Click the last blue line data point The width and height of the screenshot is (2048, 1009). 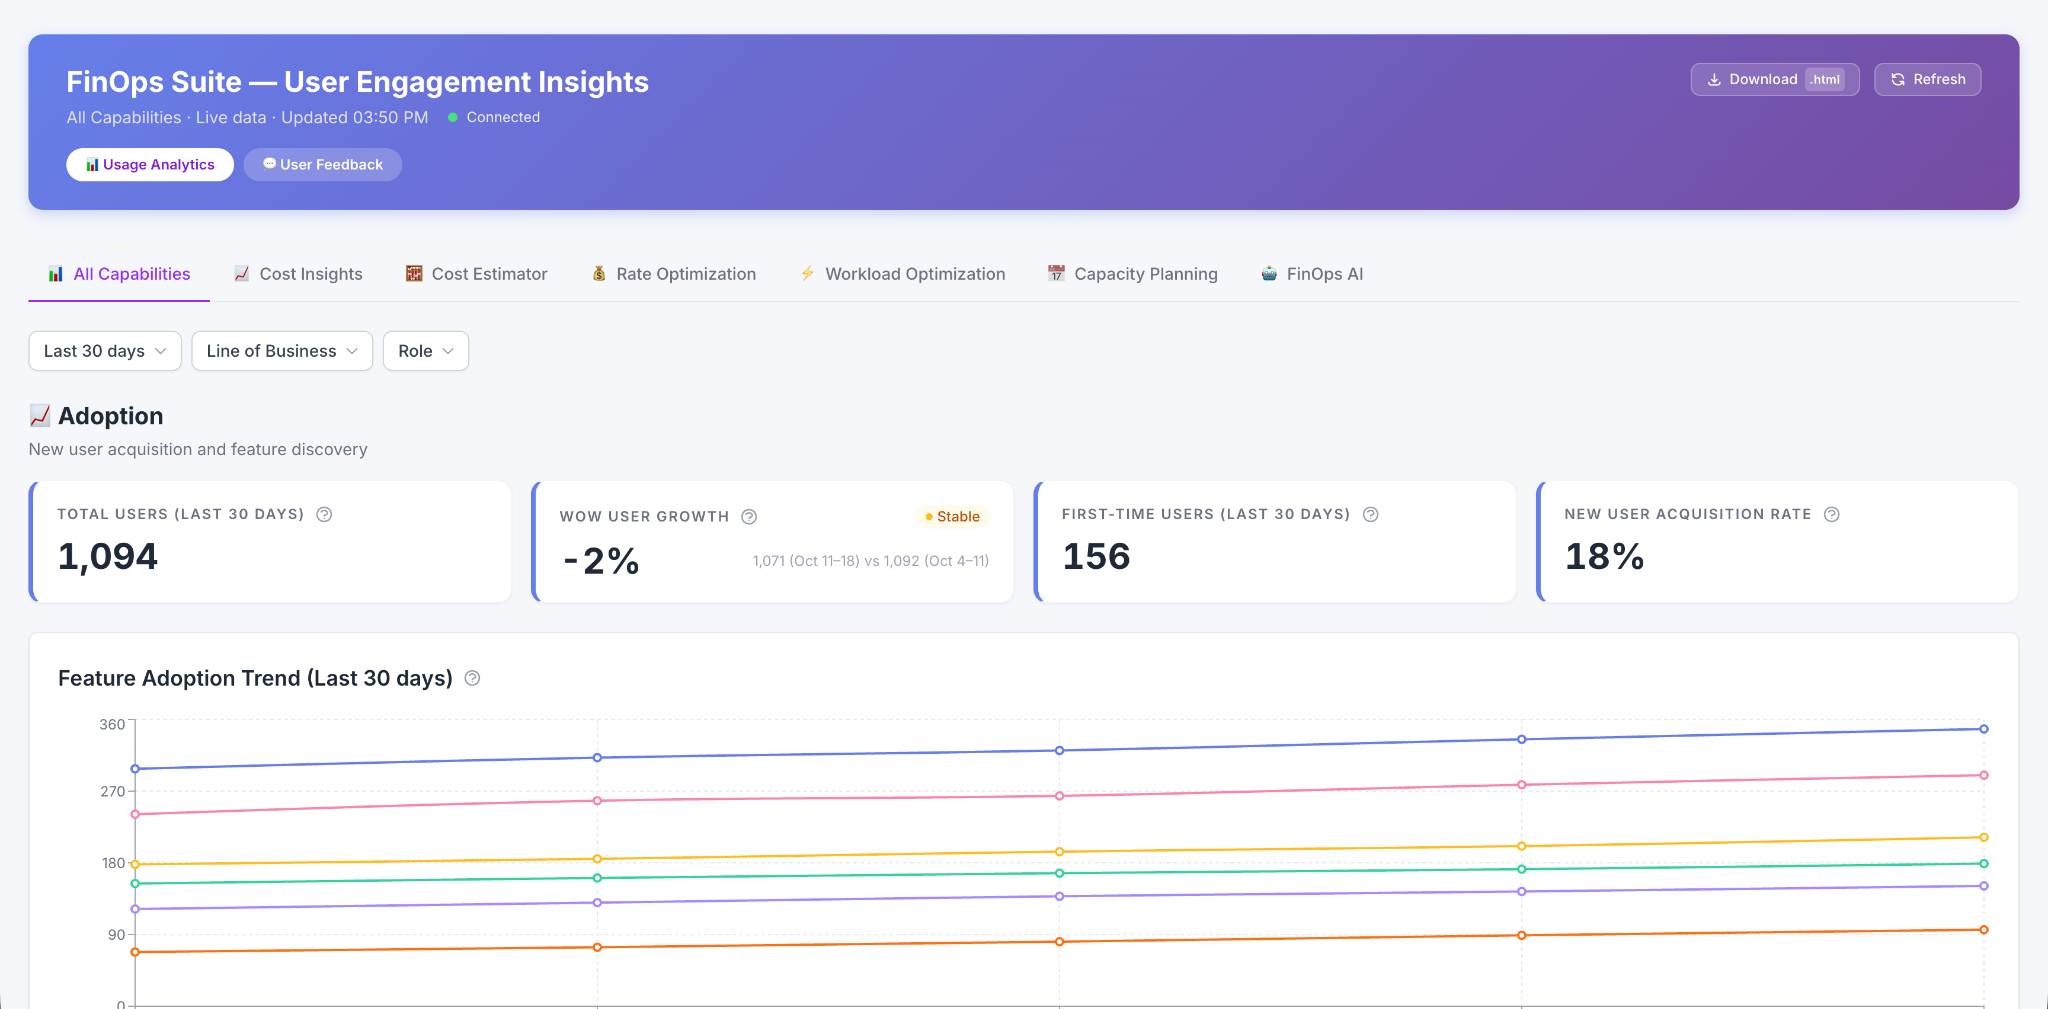[1984, 729]
